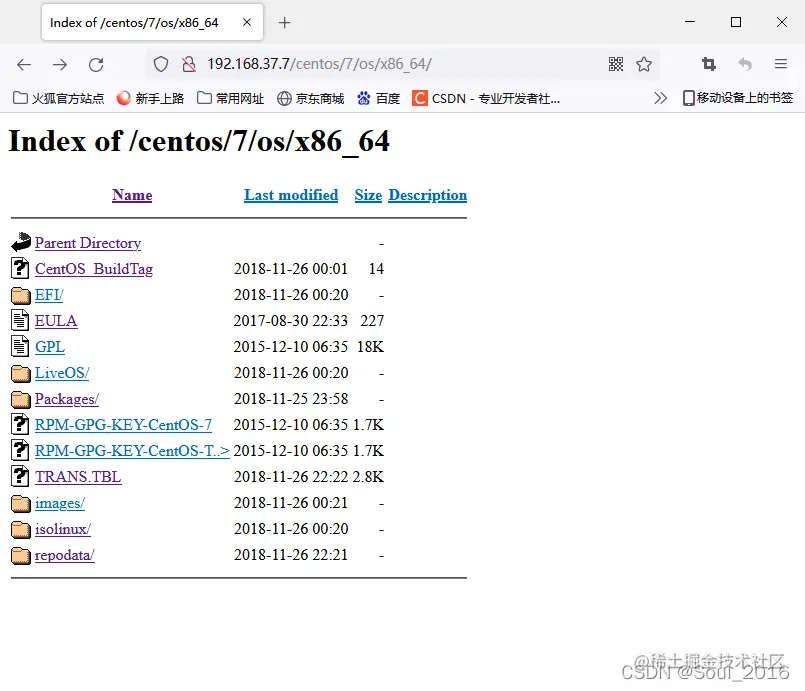Click the 2.8K size of TRANS.TBL

tap(368, 477)
